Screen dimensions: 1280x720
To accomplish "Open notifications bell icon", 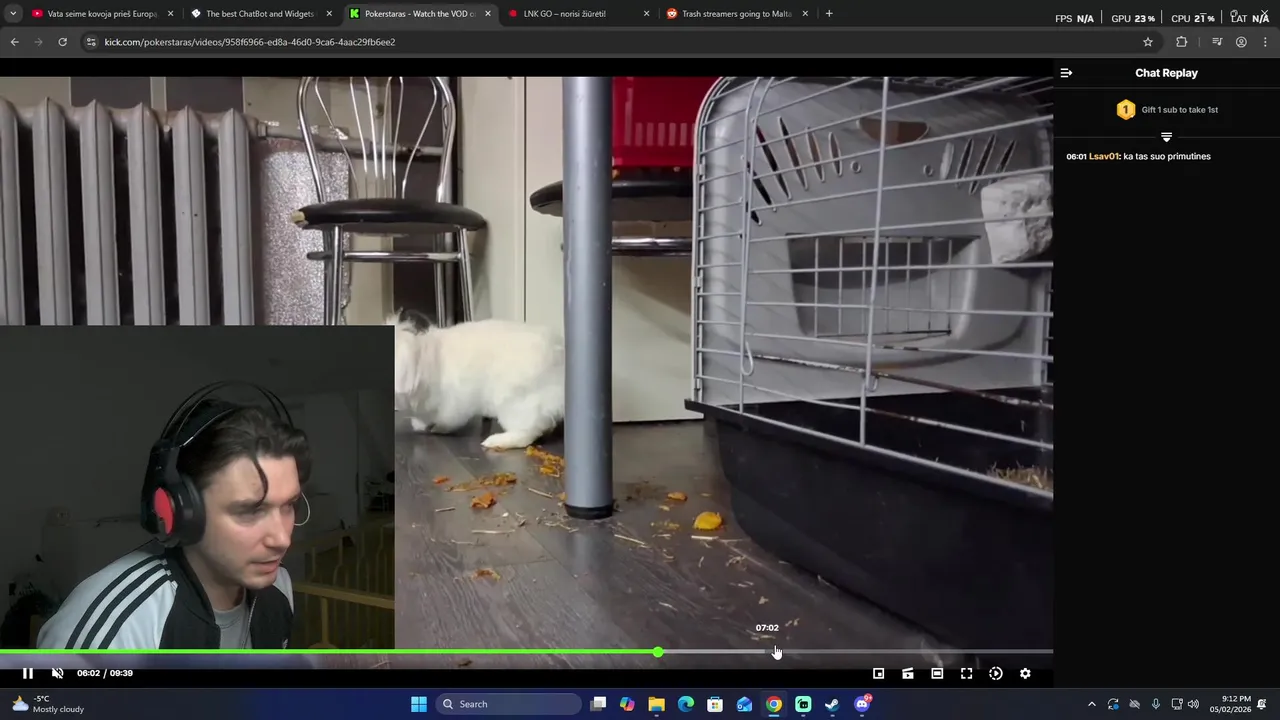I will [1262, 704].
